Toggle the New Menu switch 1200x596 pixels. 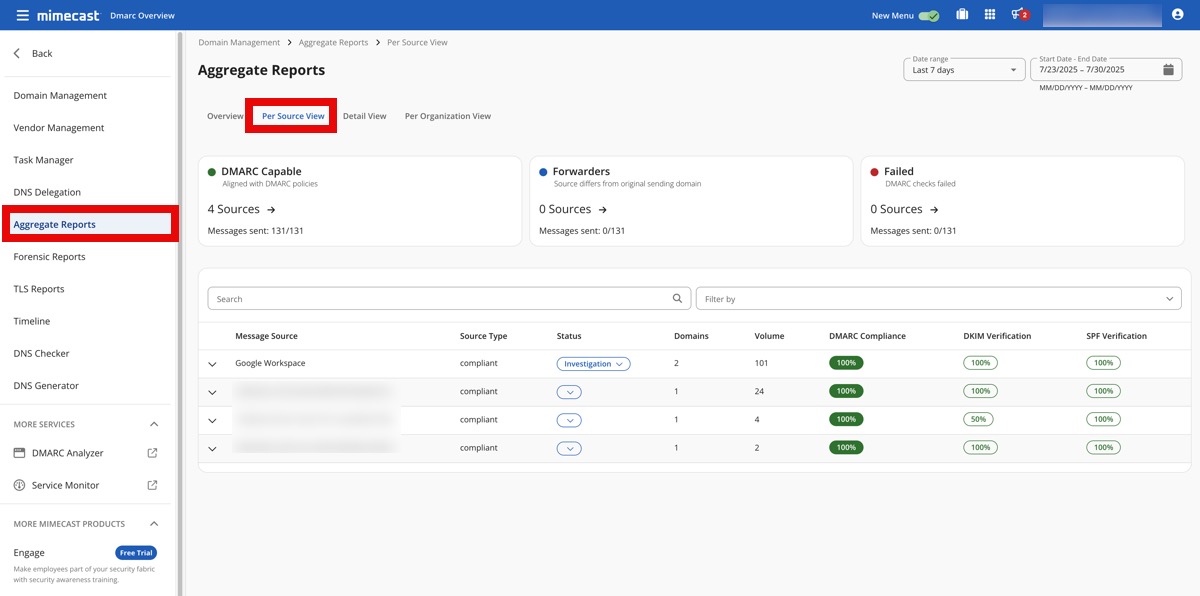[929, 16]
